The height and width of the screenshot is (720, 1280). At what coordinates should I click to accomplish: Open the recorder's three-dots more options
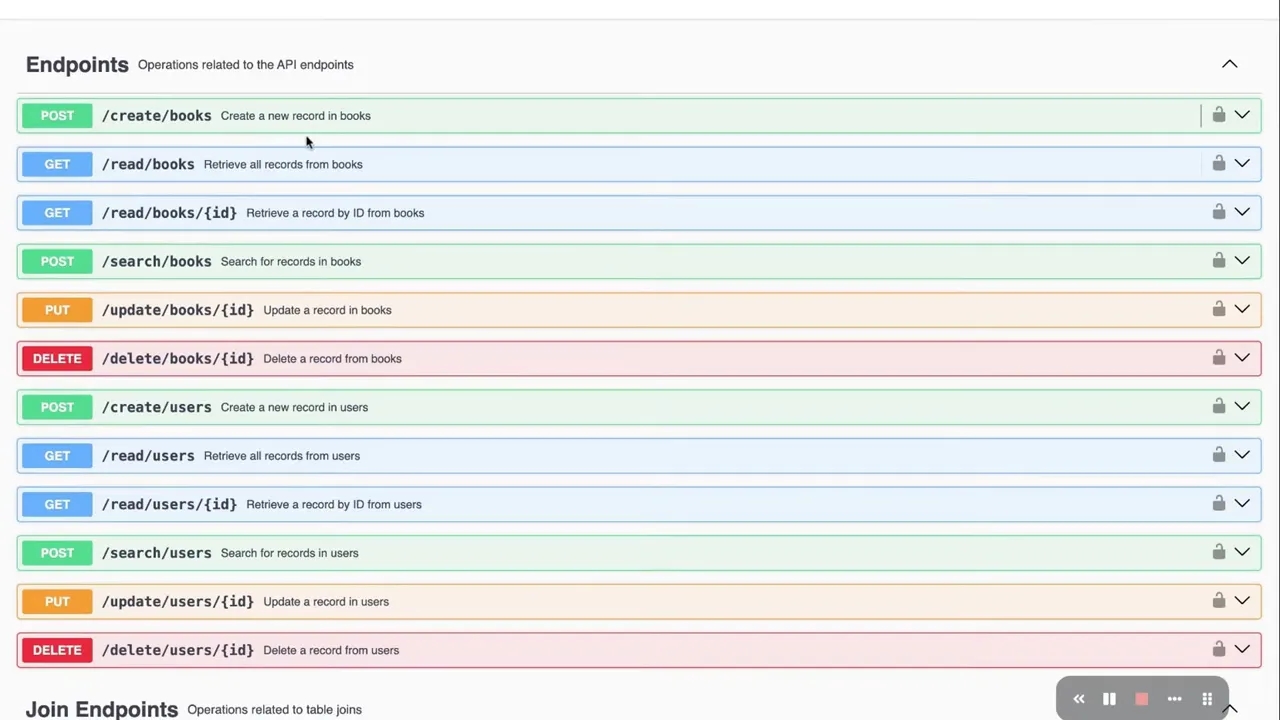point(1174,699)
